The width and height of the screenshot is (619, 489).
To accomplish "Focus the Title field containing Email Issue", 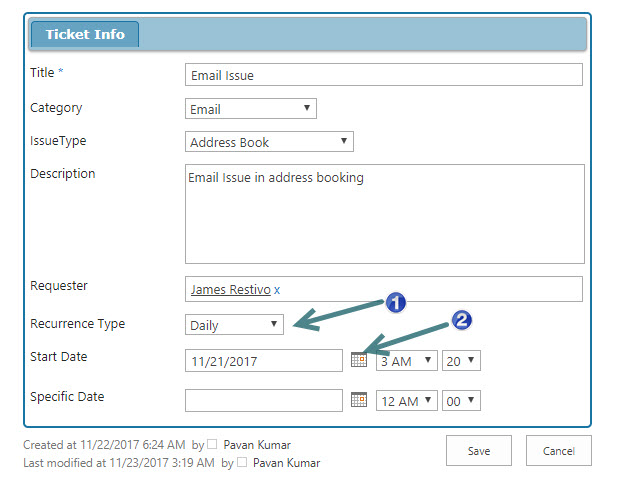I will pos(383,75).
